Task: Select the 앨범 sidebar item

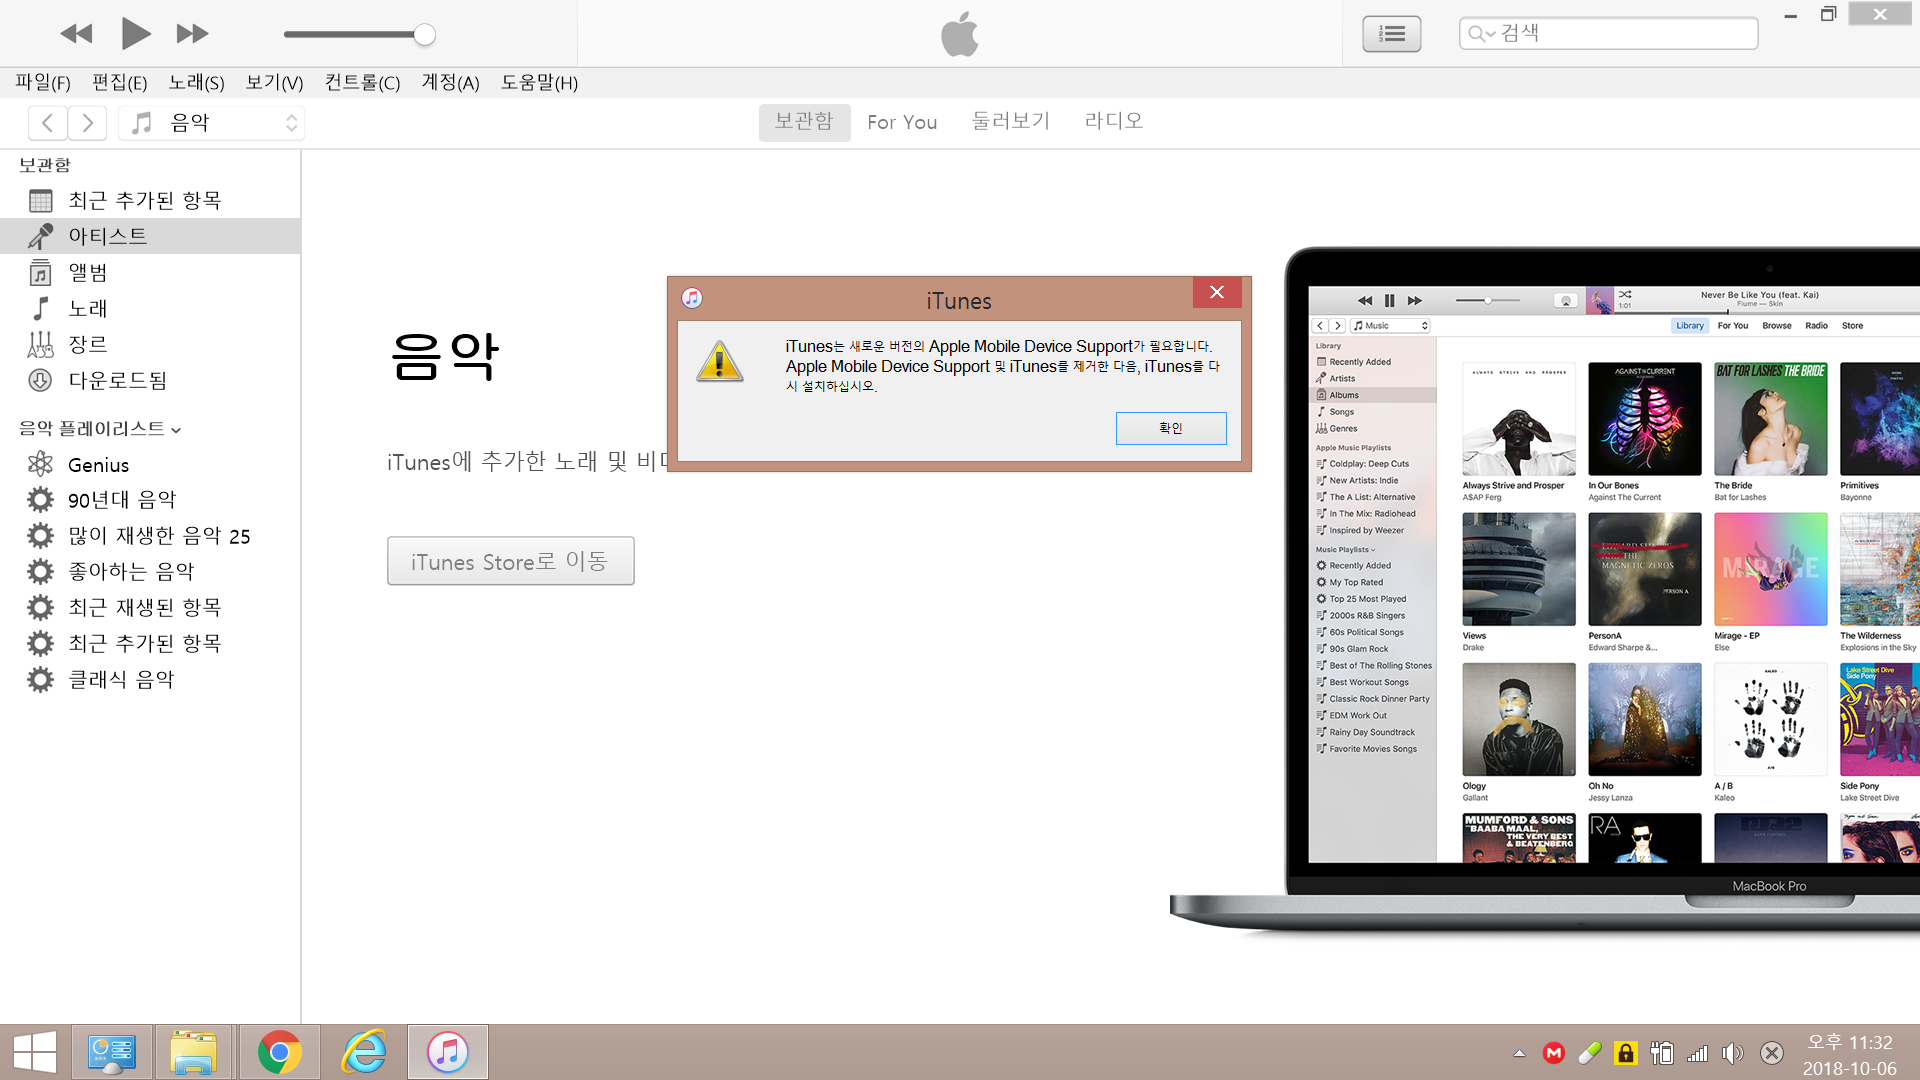Action: point(88,272)
